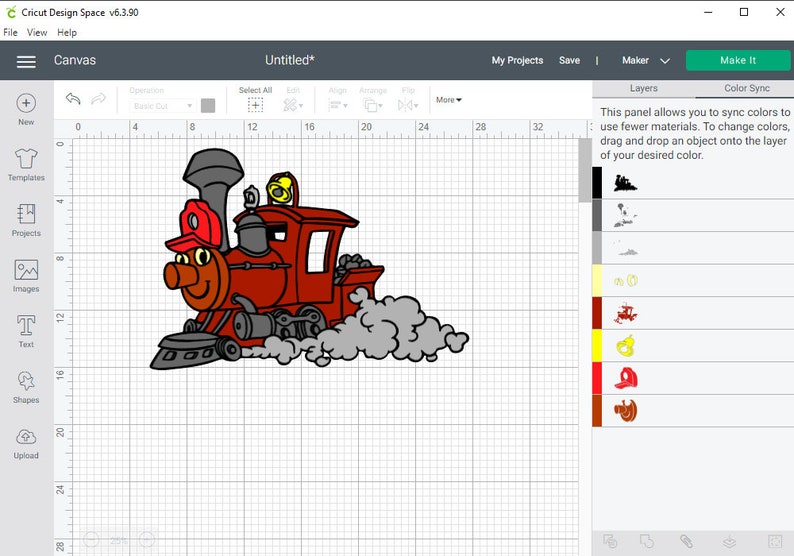Viewport: 794px width, 556px height.
Task: Open the Templates t-shirt icon
Action: pos(26,158)
